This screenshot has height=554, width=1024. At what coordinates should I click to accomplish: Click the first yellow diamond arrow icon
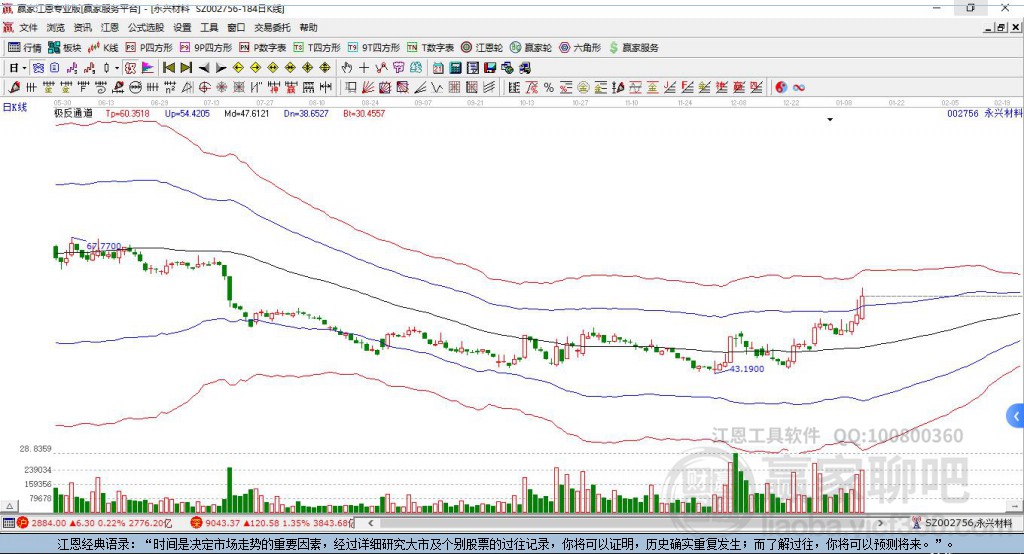238,68
